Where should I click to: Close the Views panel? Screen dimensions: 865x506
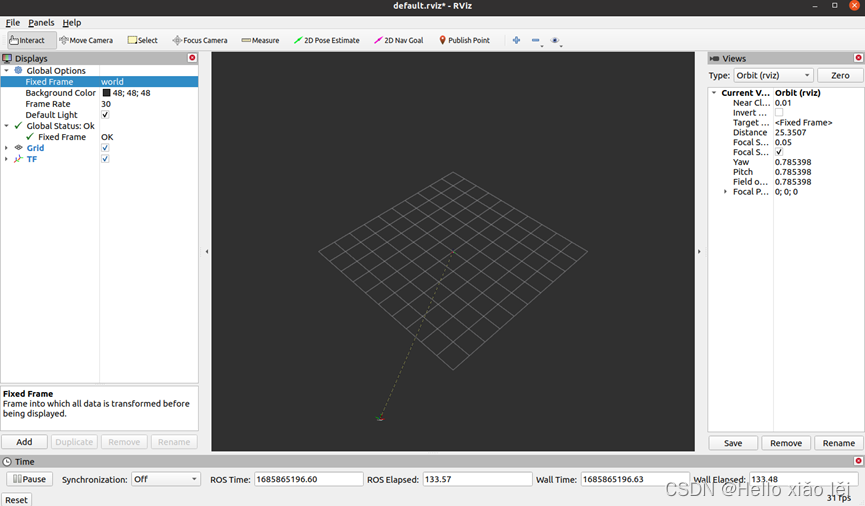pos(858,58)
